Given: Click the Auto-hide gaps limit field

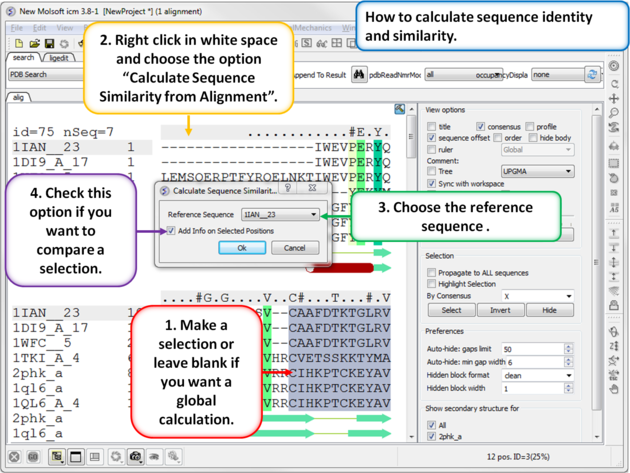Looking at the screenshot, I should 533,349.
